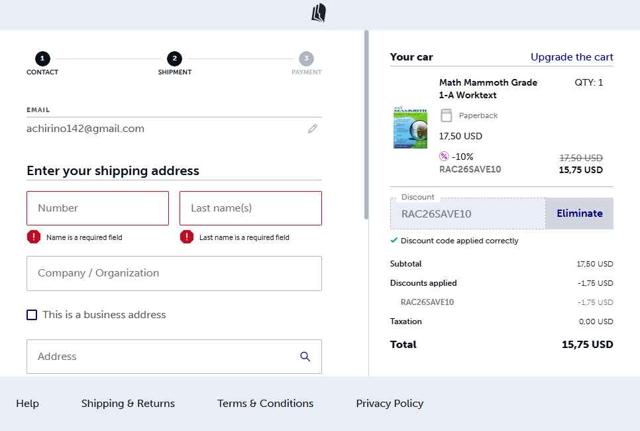Click the store logo icon at top
The width and height of the screenshot is (640, 431).
click(319, 13)
